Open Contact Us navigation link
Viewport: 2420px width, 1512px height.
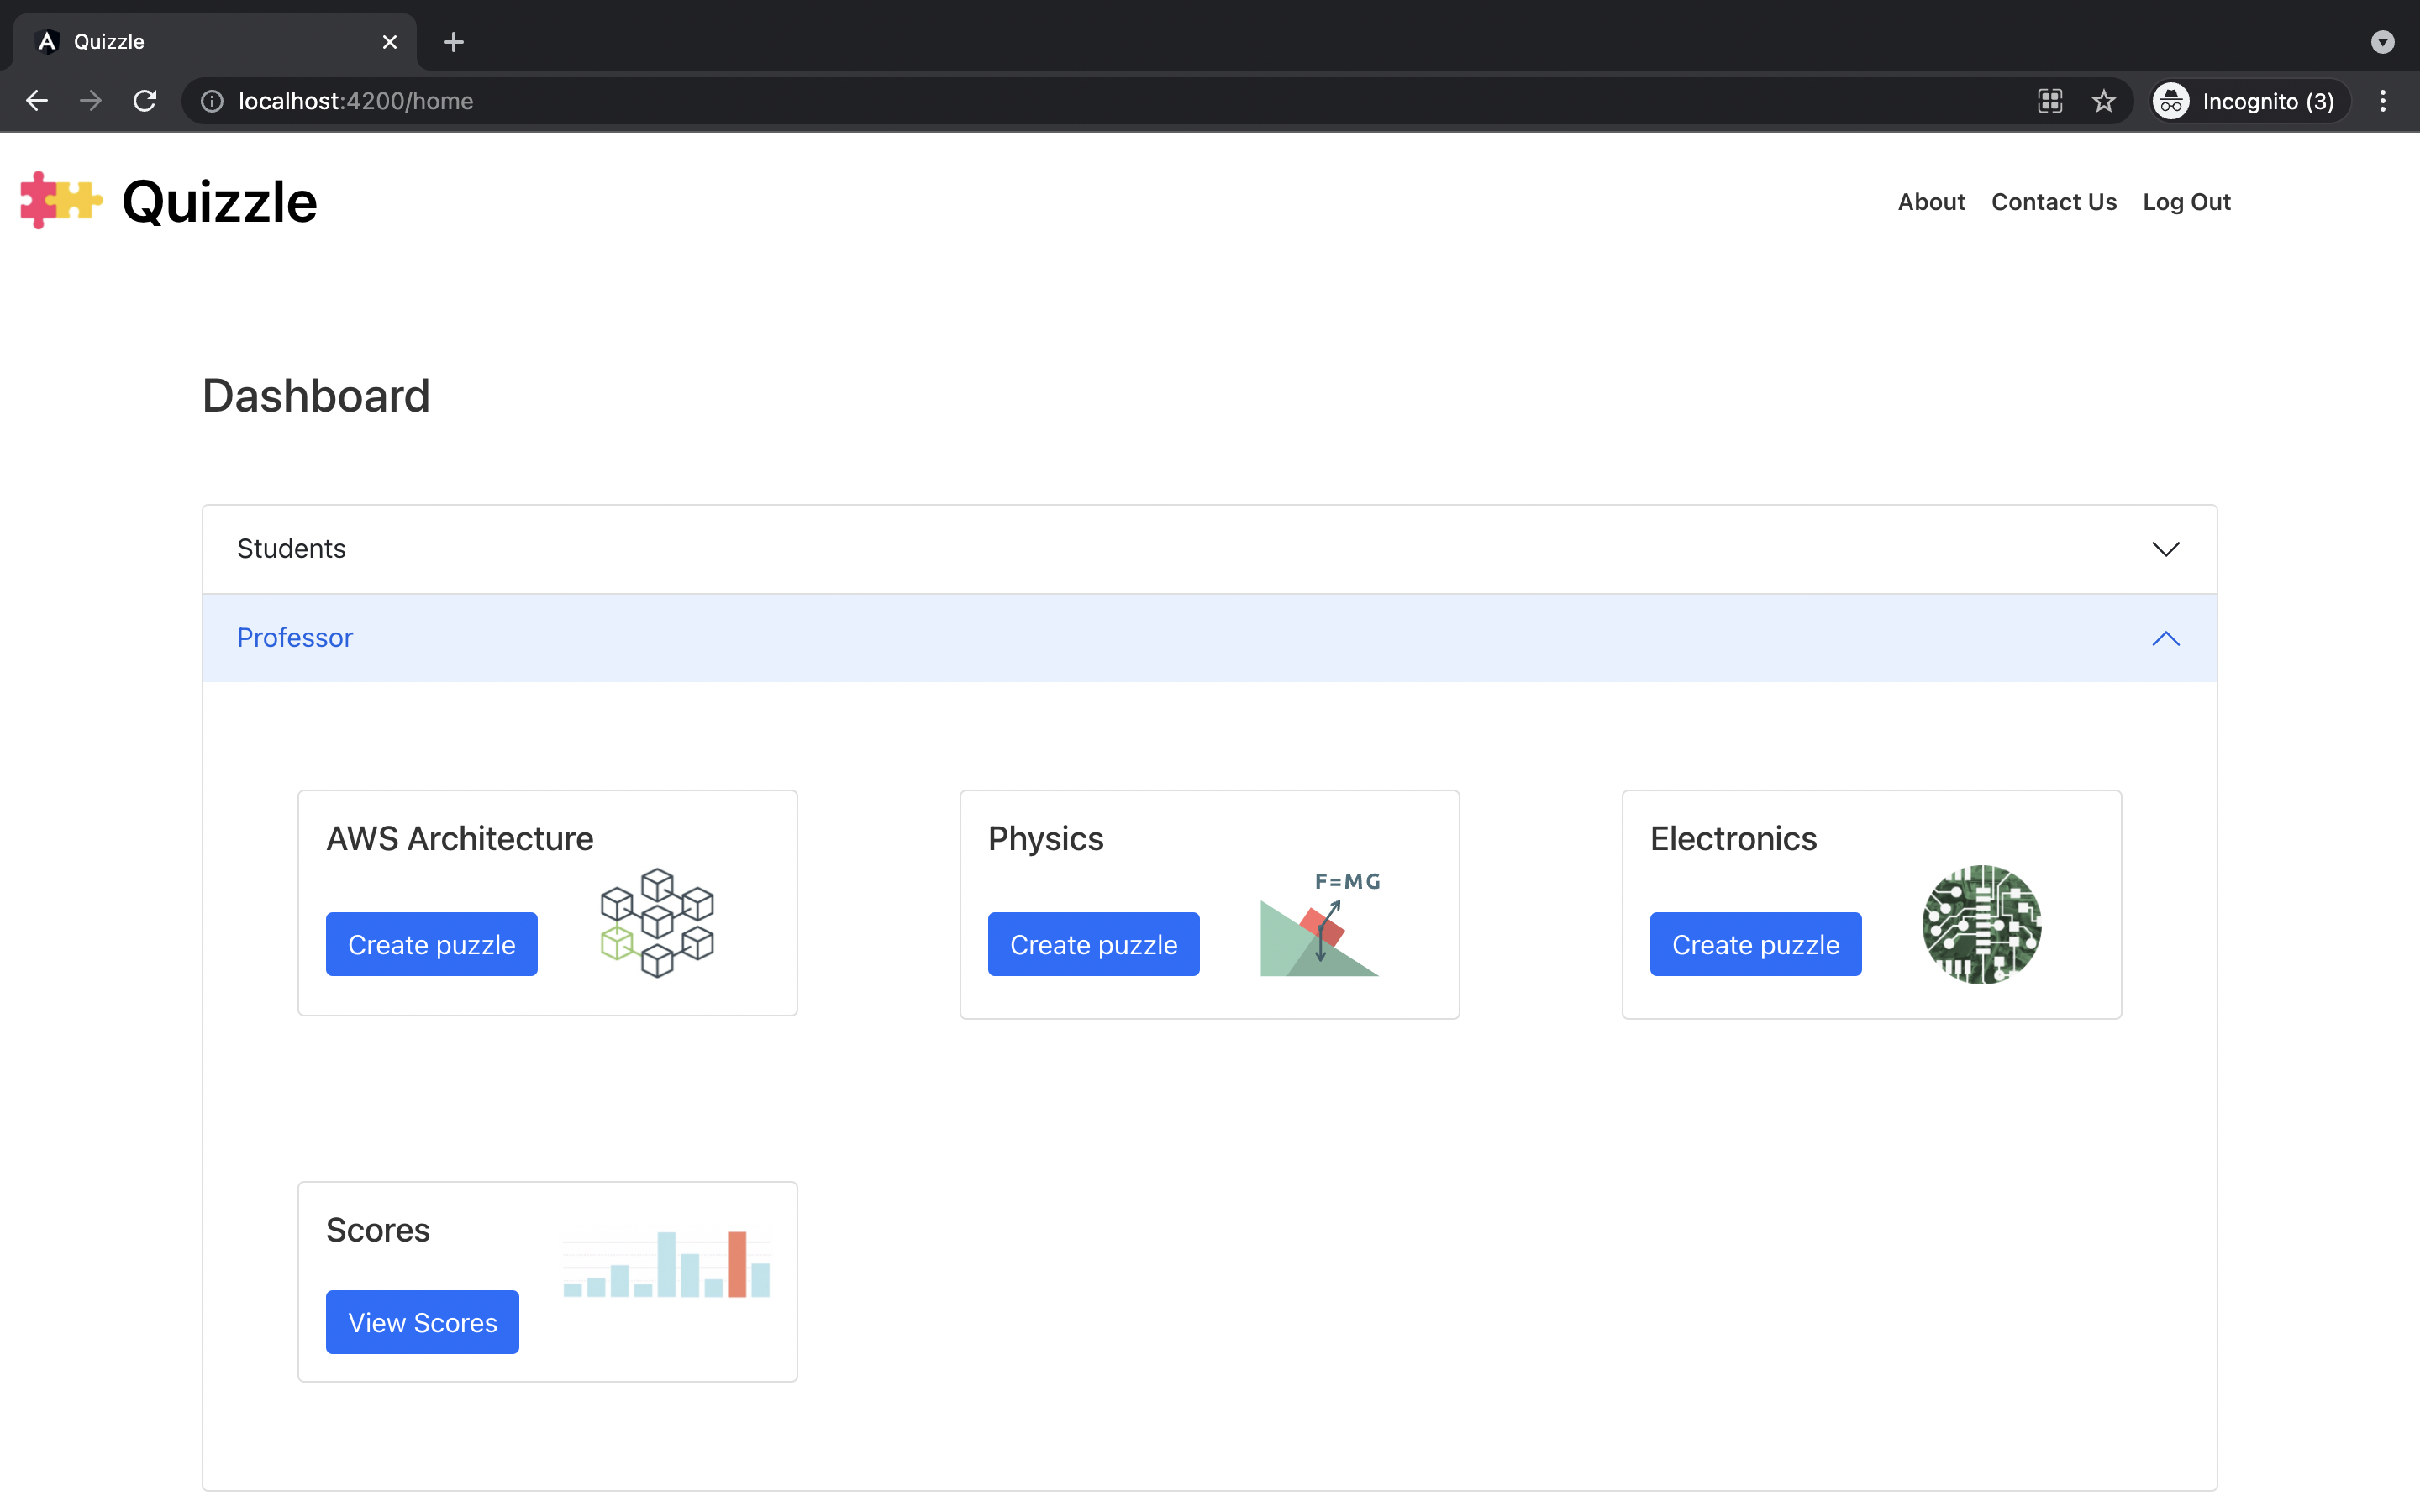coord(2053,202)
